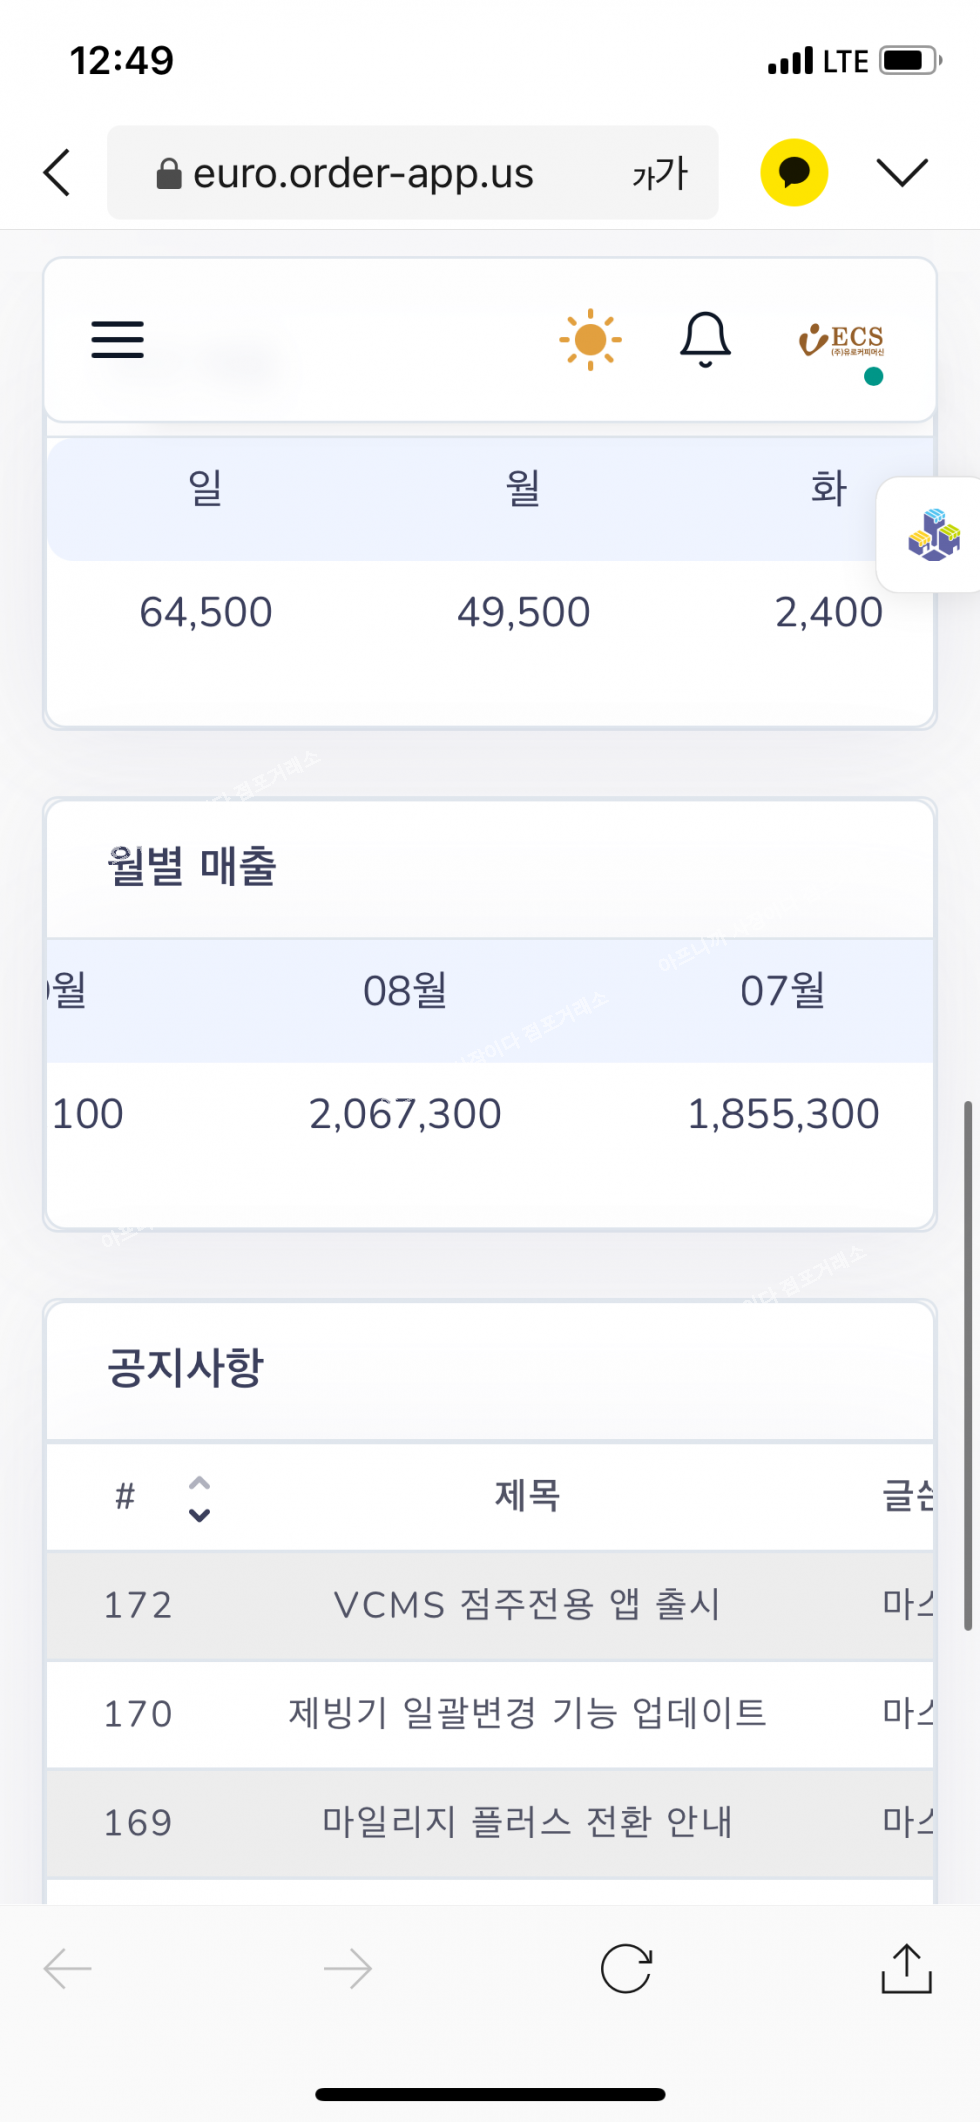This screenshot has width=980, height=2122.
Task: Tap the floating blocks widget icon
Action: [x=933, y=534]
